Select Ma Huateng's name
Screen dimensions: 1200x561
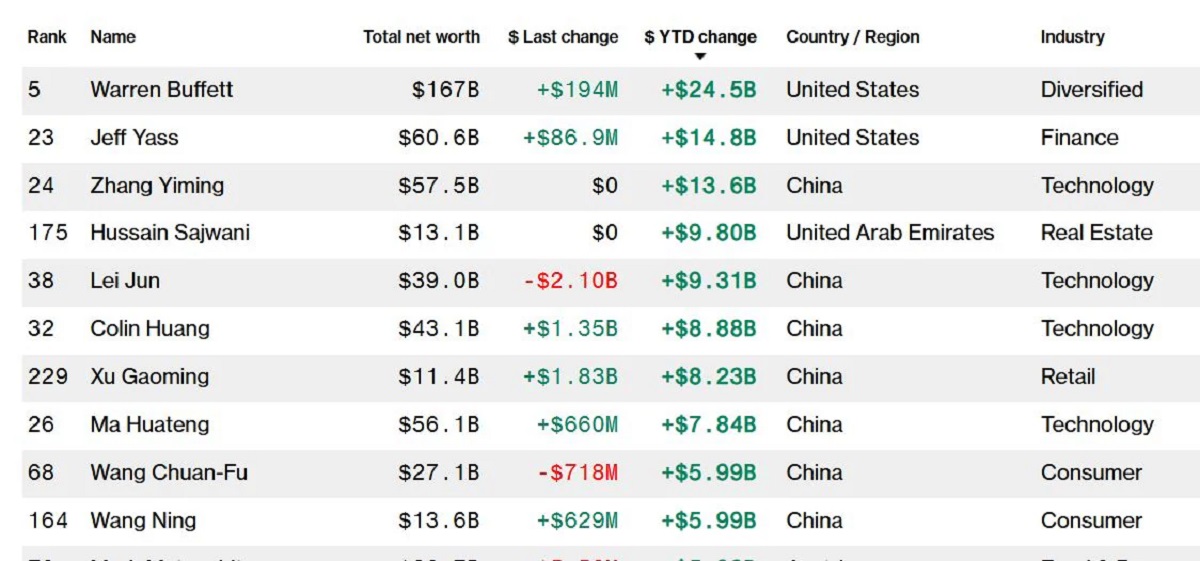click(x=150, y=425)
